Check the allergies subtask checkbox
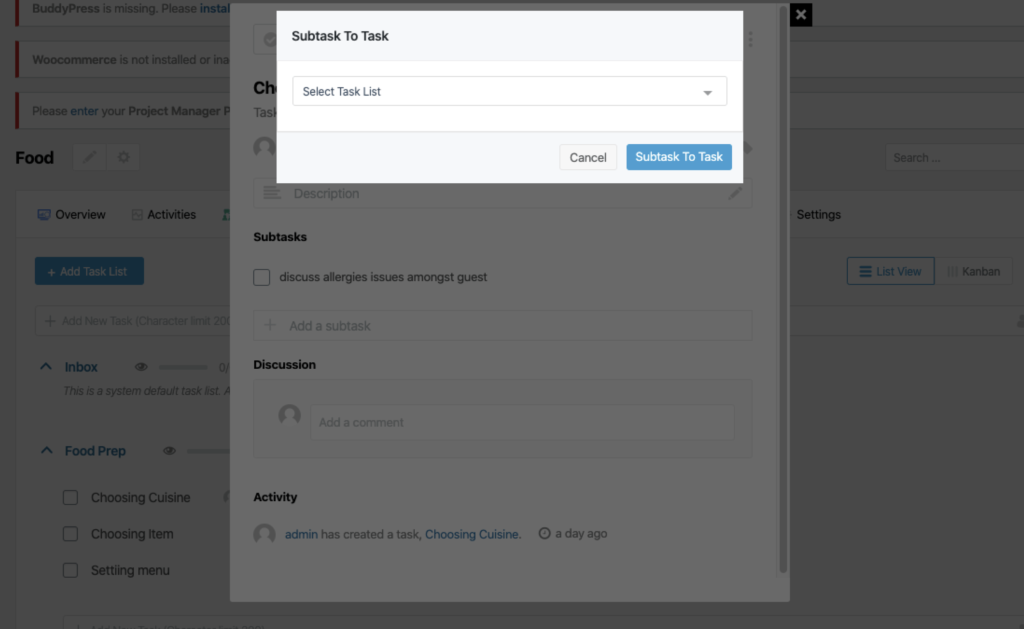The height and width of the screenshot is (629, 1024). tap(262, 277)
